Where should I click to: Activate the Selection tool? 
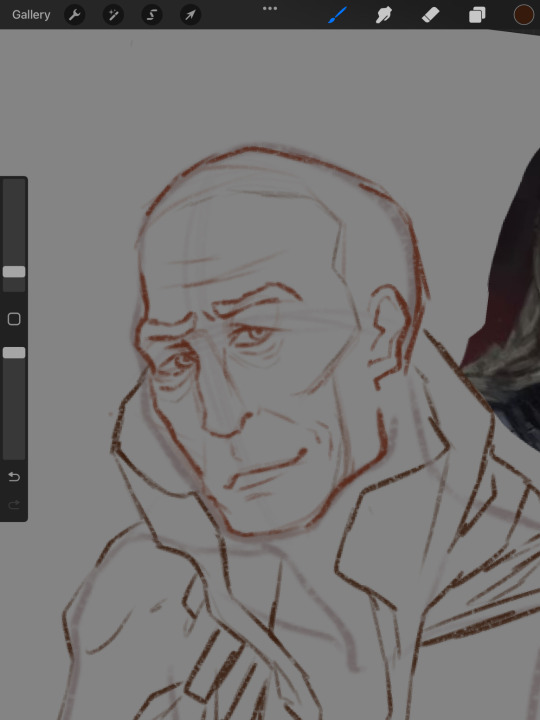[152, 15]
